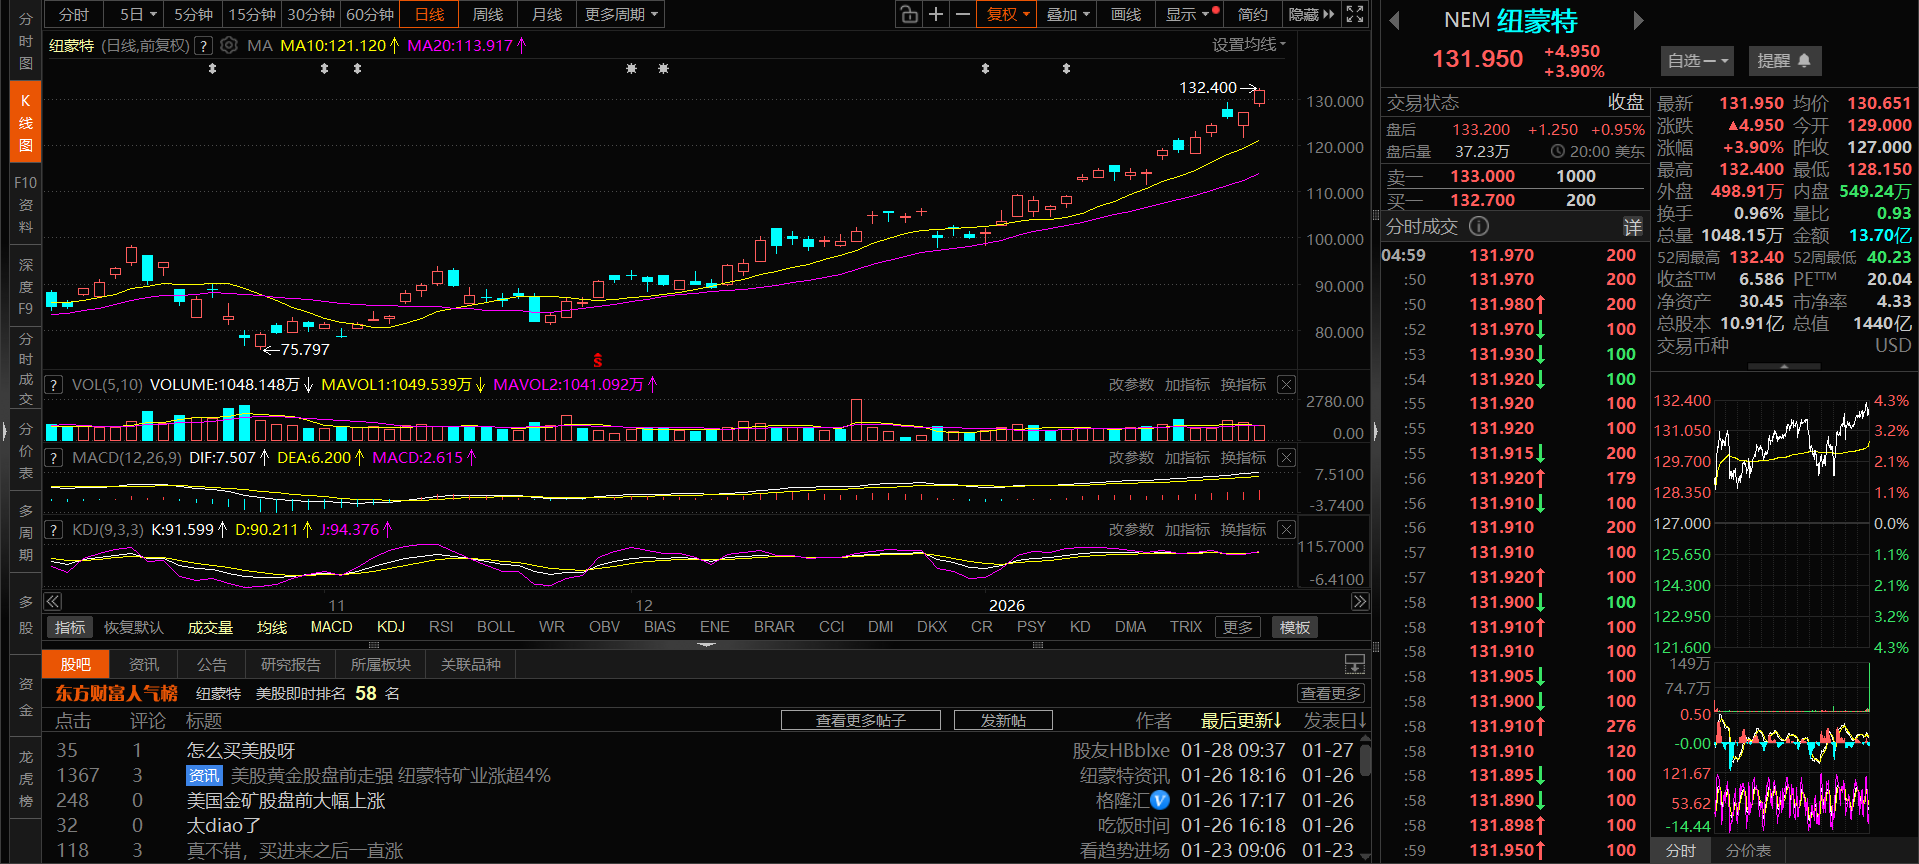1919x864 pixels.
Task: Click the info icon beside 分时成交
Action: coord(1479,226)
